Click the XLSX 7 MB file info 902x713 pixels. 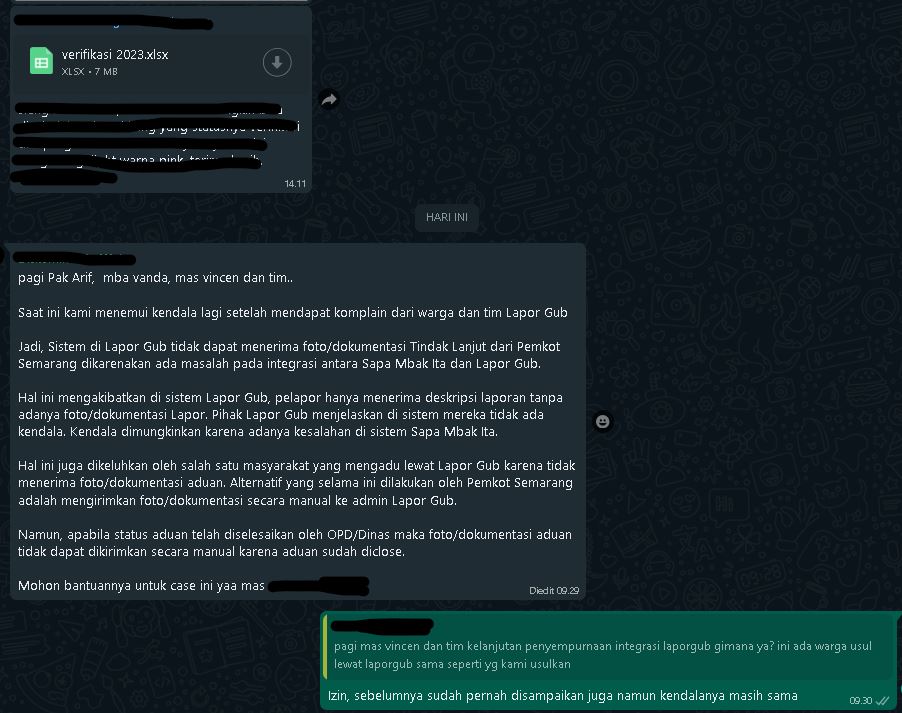[90, 71]
